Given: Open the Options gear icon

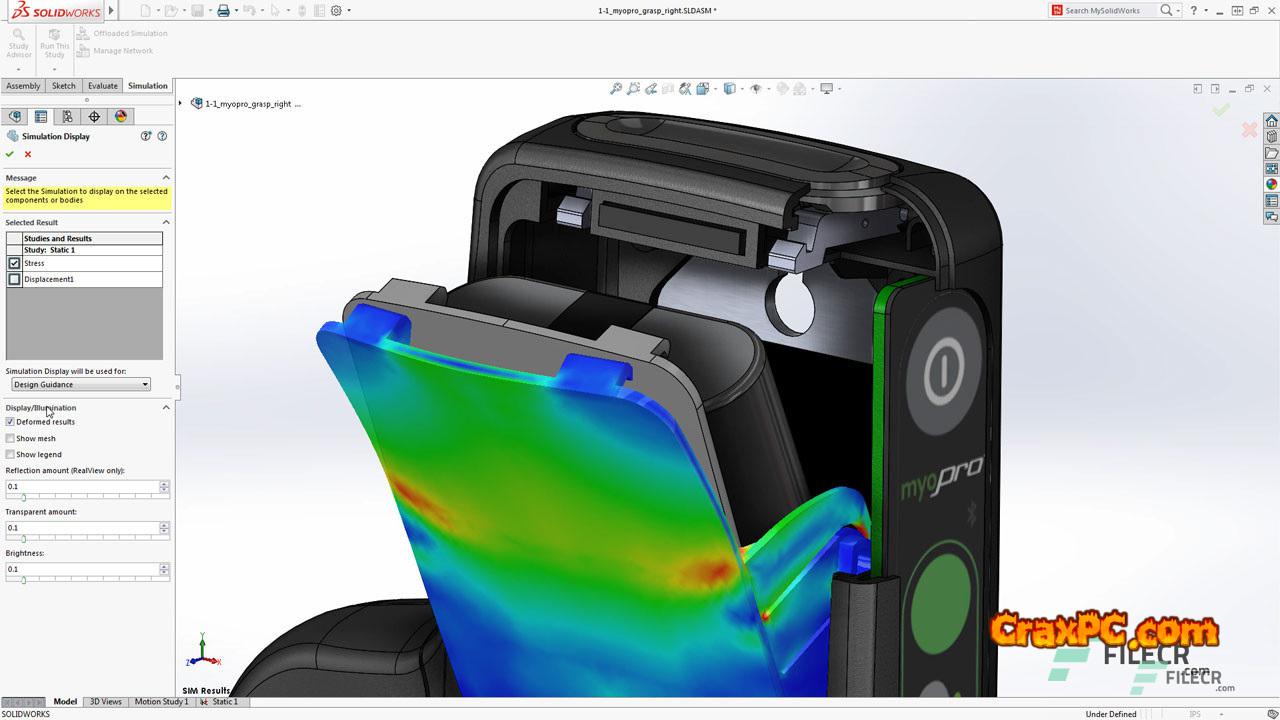Looking at the screenshot, I should click(336, 11).
